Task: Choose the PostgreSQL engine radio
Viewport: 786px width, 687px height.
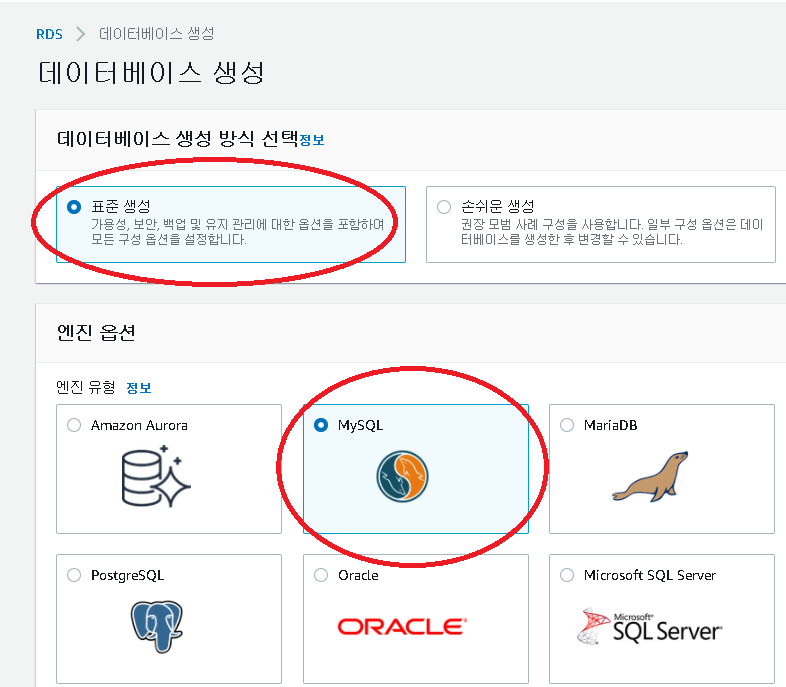Action: (74, 575)
